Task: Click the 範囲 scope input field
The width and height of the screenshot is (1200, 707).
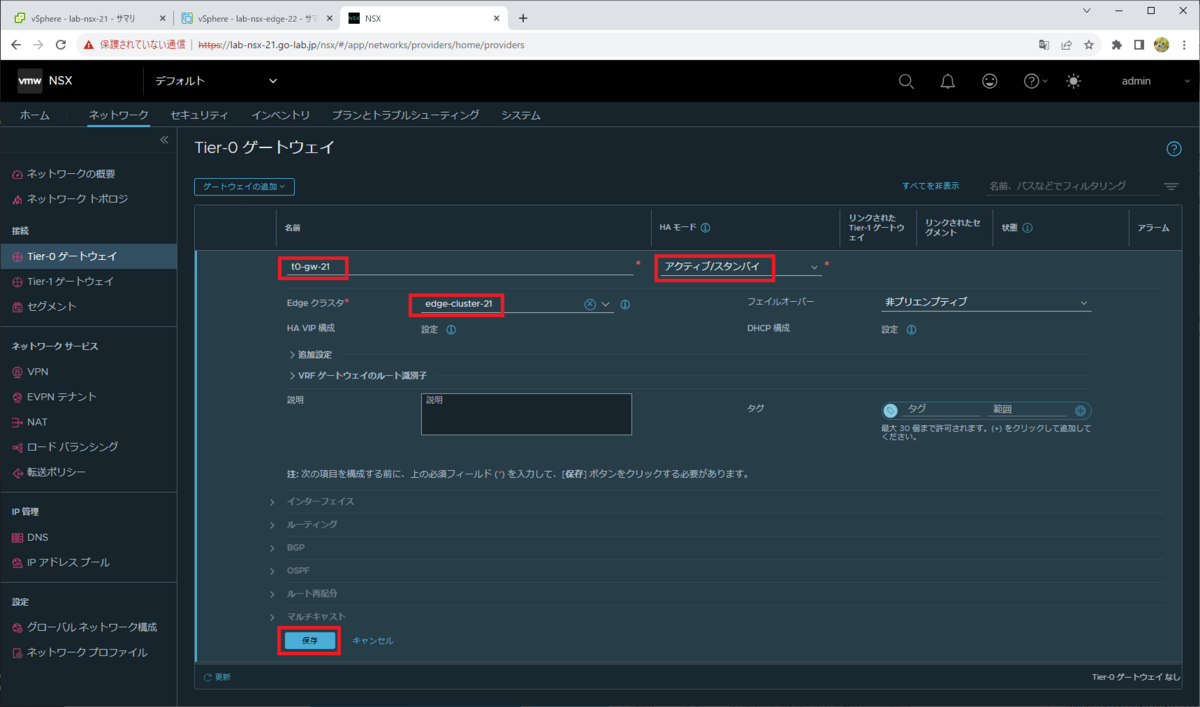Action: point(1028,410)
